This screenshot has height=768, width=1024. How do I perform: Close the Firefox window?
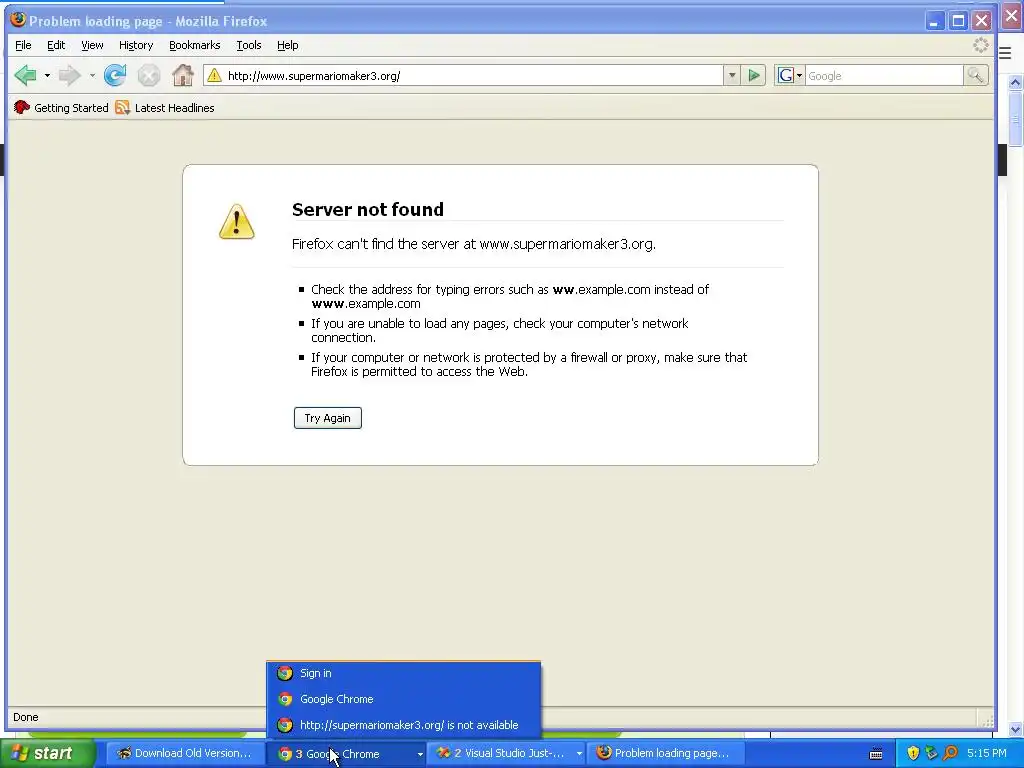pos(982,22)
